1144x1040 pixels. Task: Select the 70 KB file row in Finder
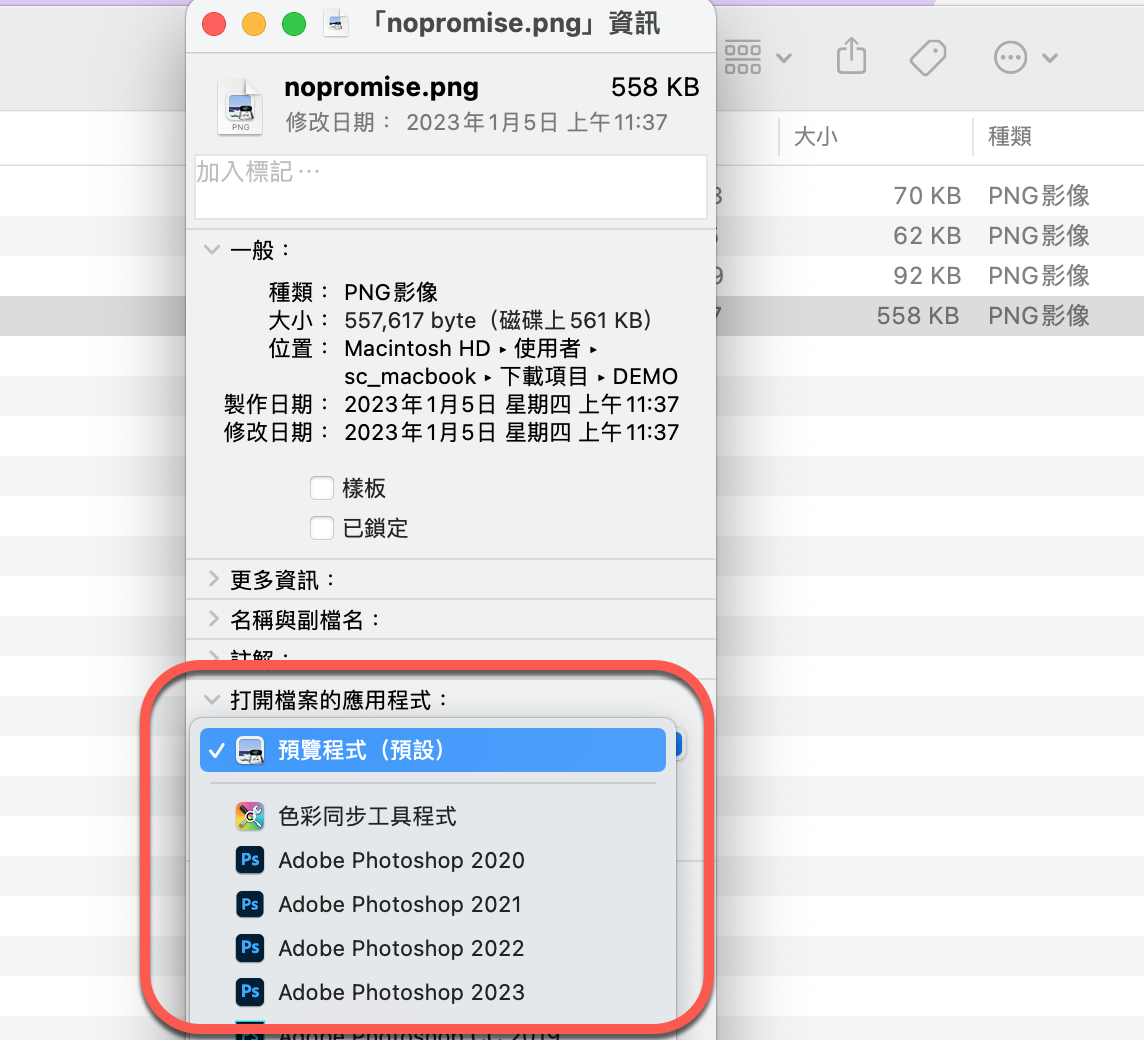930,196
